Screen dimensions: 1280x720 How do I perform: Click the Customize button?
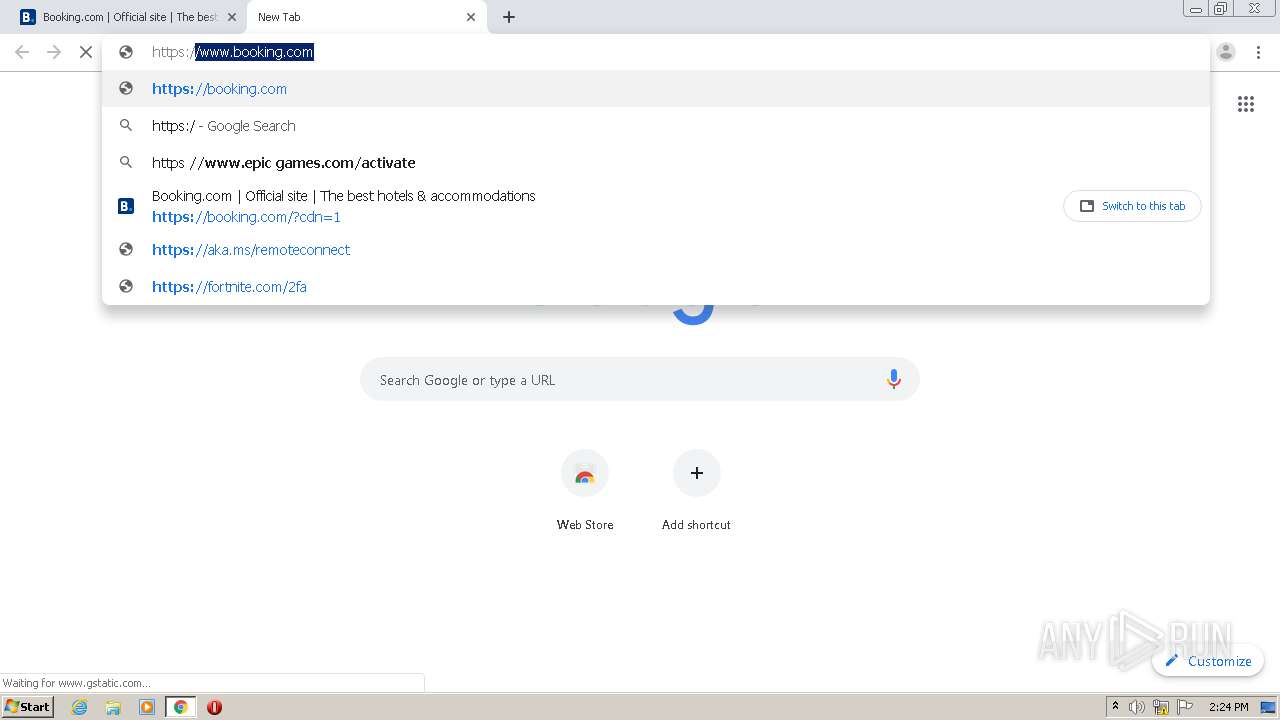point(1208,661)
